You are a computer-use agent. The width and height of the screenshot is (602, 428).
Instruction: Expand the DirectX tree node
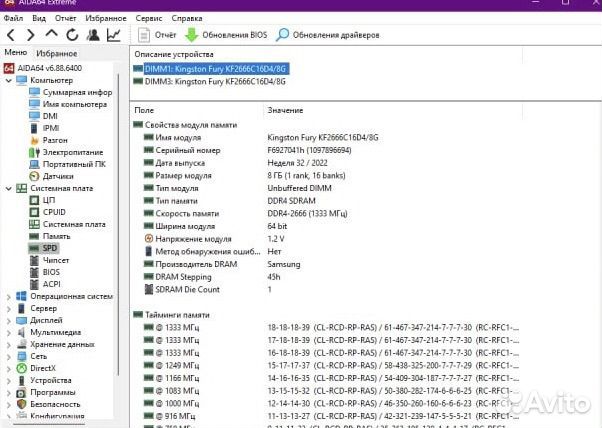point(8,369)
